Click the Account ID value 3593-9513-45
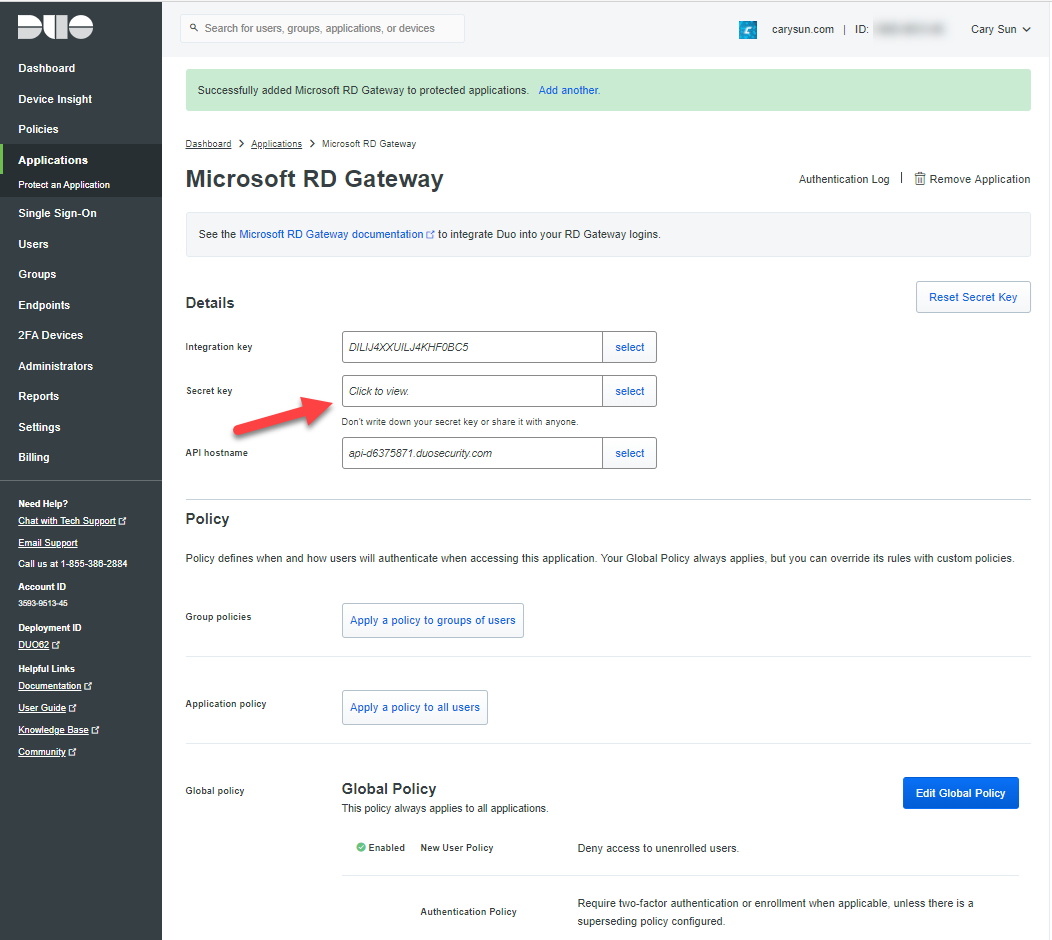The width and height of the screenshot is (1052, 940). click(x=43, y=604)
